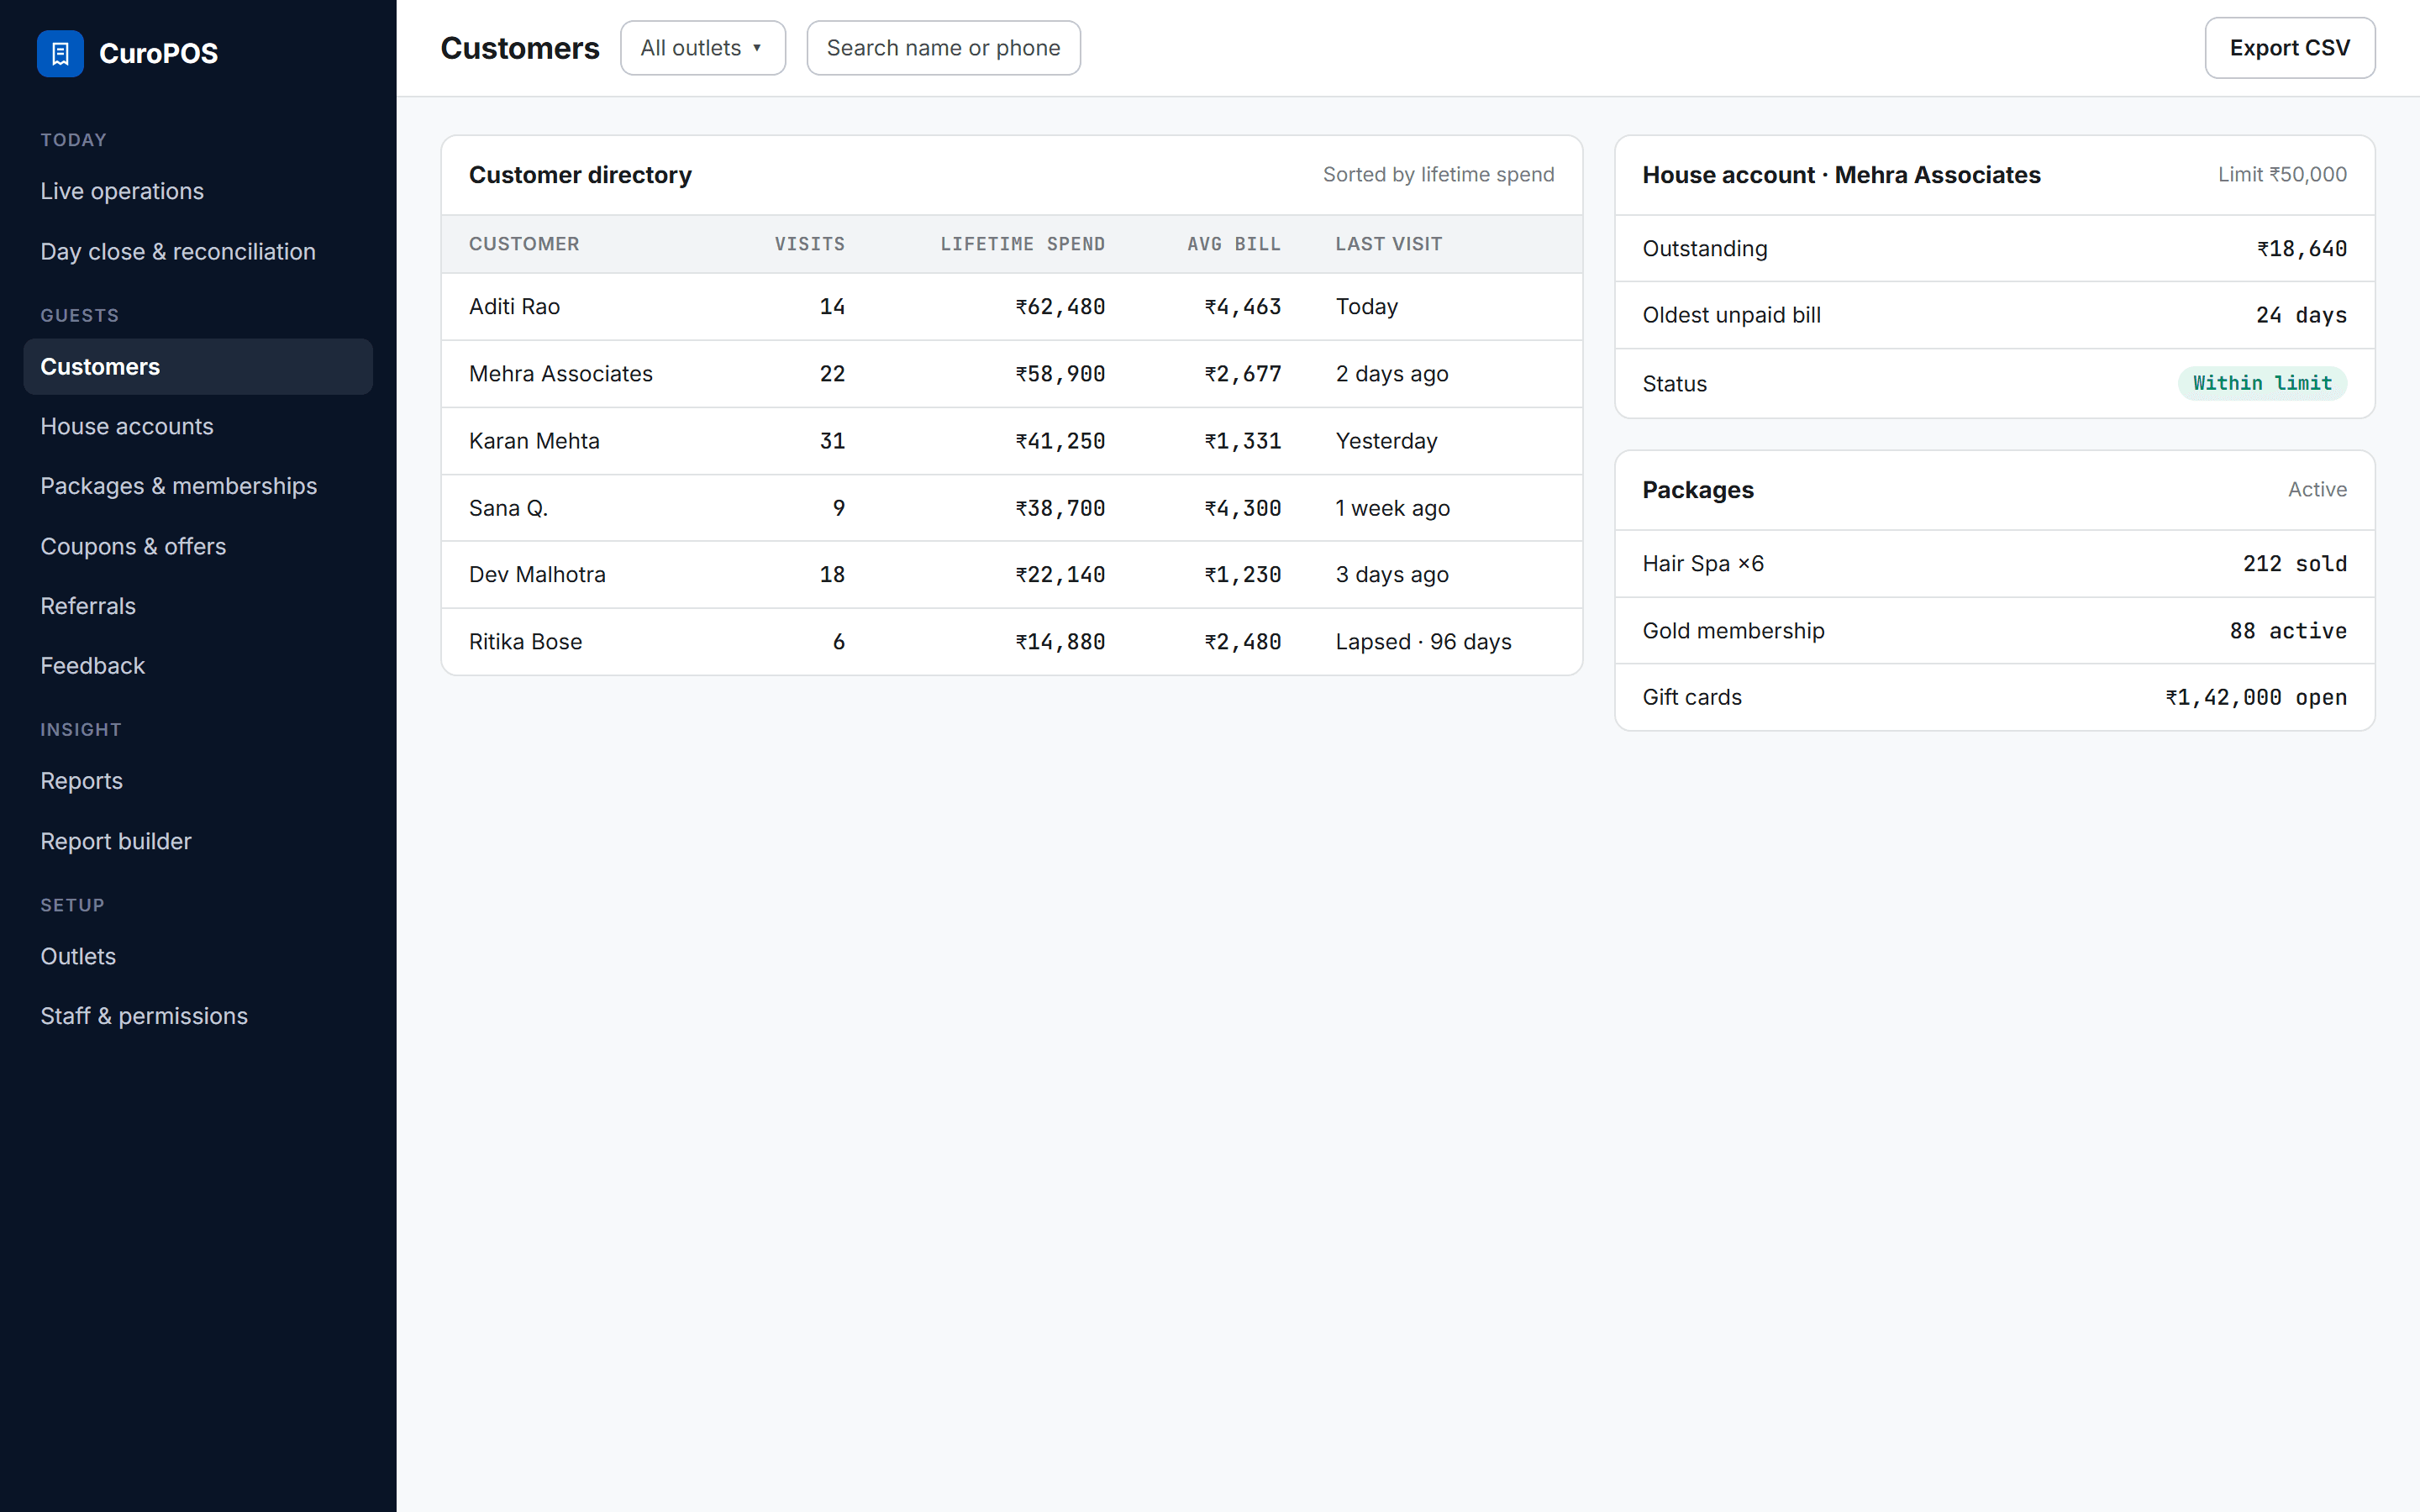Sort by Lifetime Spend column header
The height and width of the screenshot is (1512, 2420).
[x=1022, y=244]
